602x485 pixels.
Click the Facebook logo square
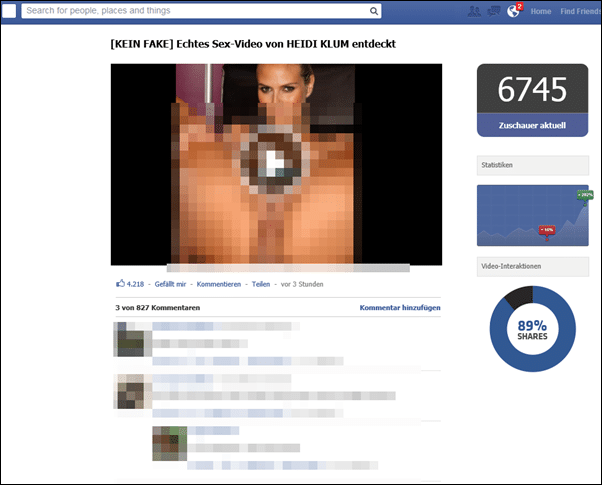click(x=9, y=11)
